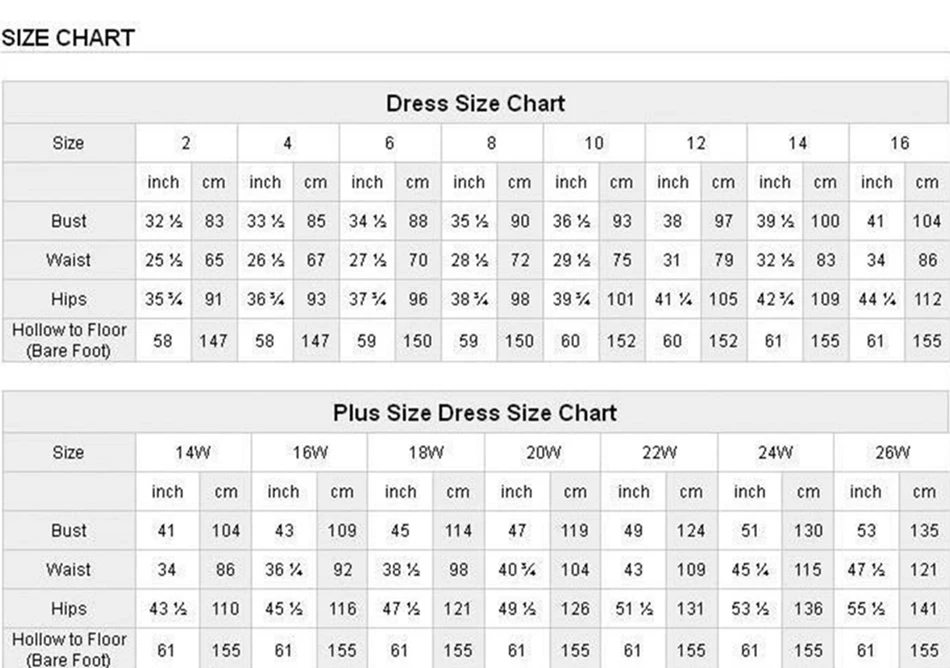Click the 26W column header
This screenshot has width=950, height=668.
(891, 452)
